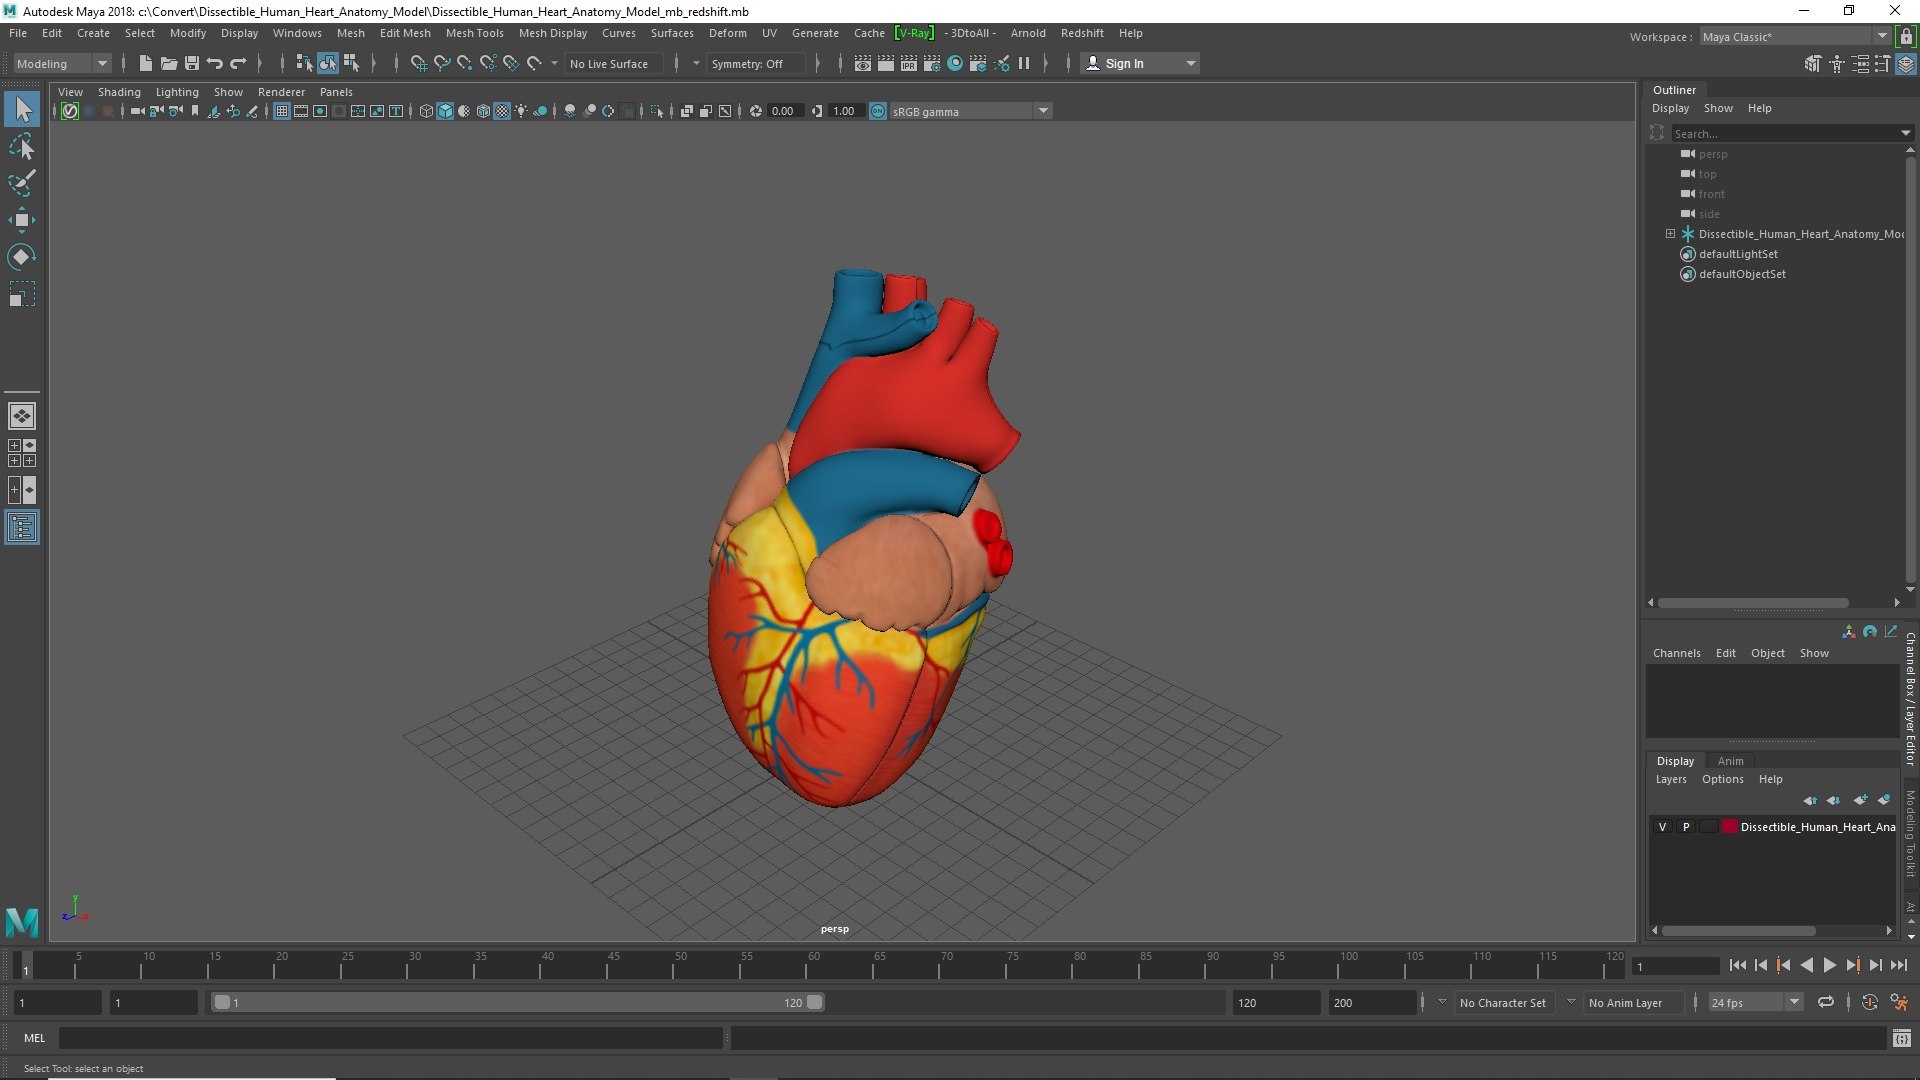The width and height of the screenshot is (1920, 1080).
Task: Create a new scene file
Action: click(x=145, y=63)
